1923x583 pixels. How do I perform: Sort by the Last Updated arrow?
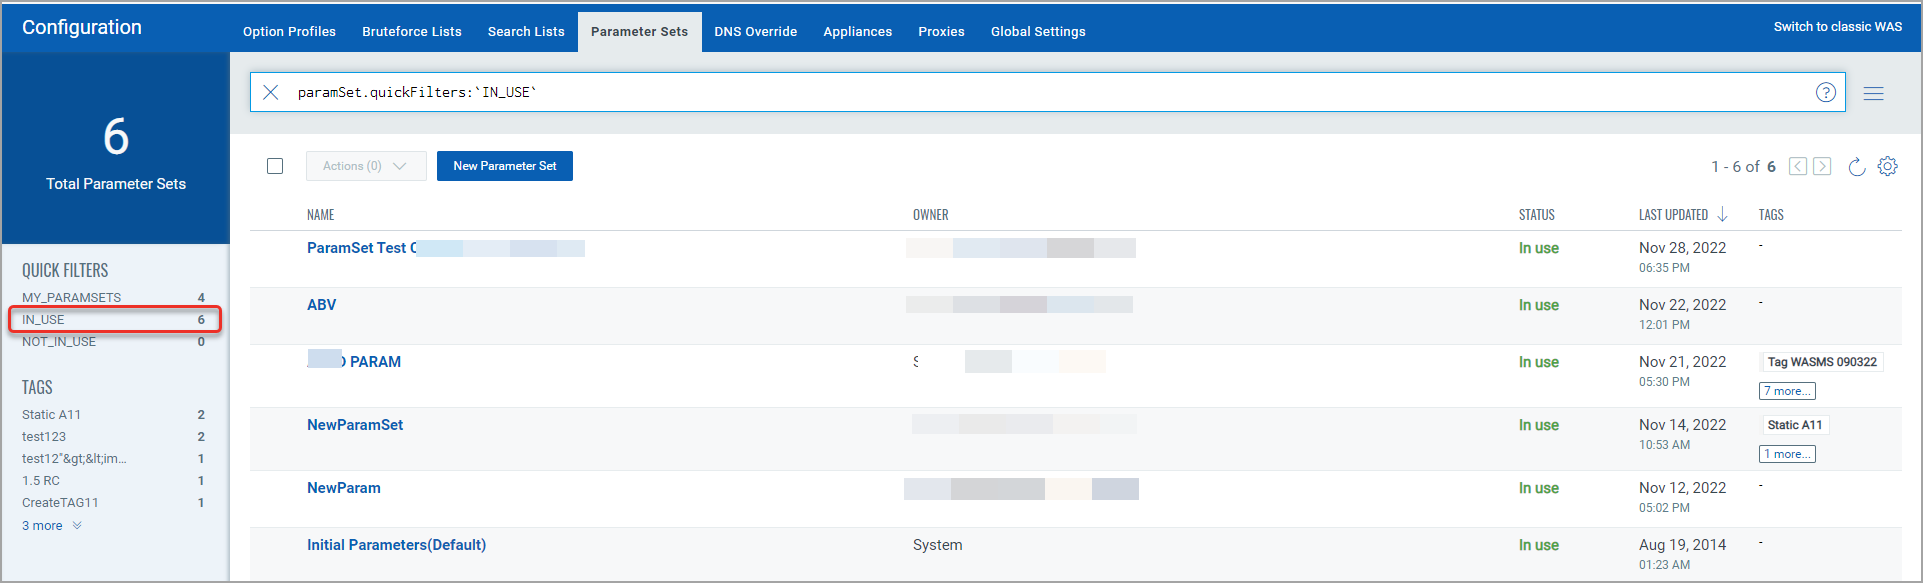pyautogui.click(x=1722, y=214)
